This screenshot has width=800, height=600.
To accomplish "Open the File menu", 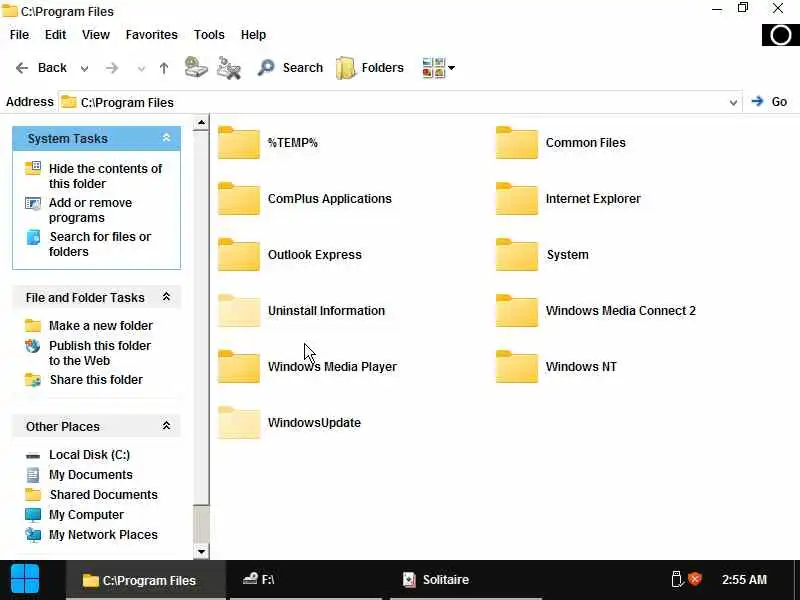I will 19,35.
